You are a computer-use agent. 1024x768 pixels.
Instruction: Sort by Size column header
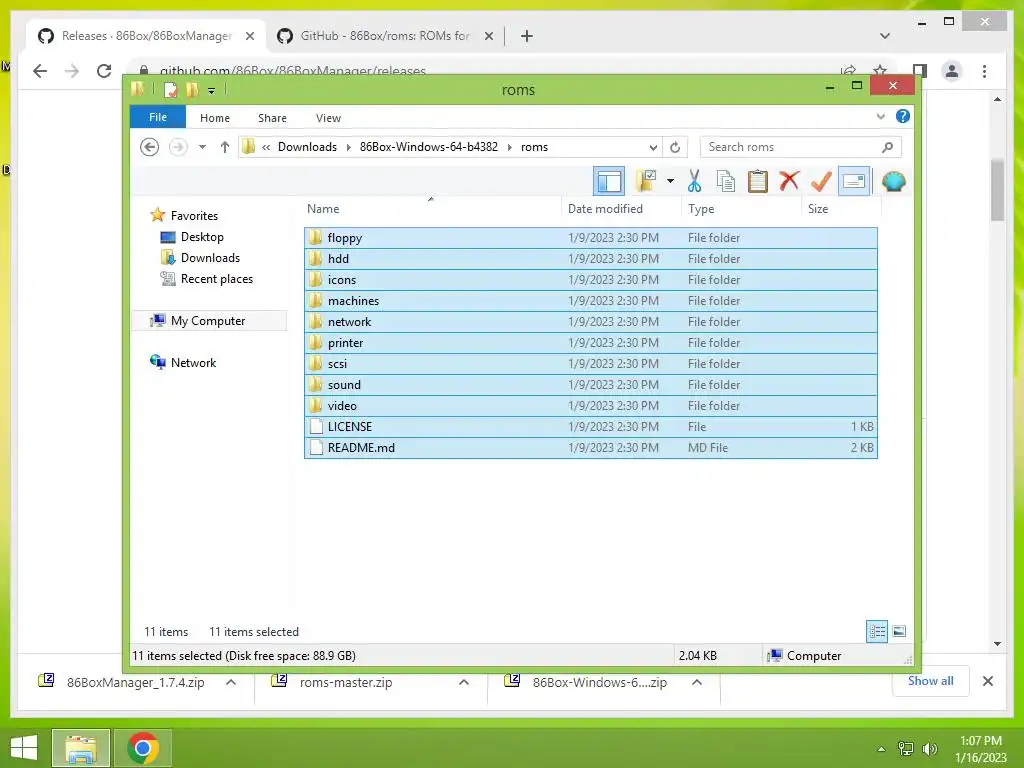[x=841, y=209]
